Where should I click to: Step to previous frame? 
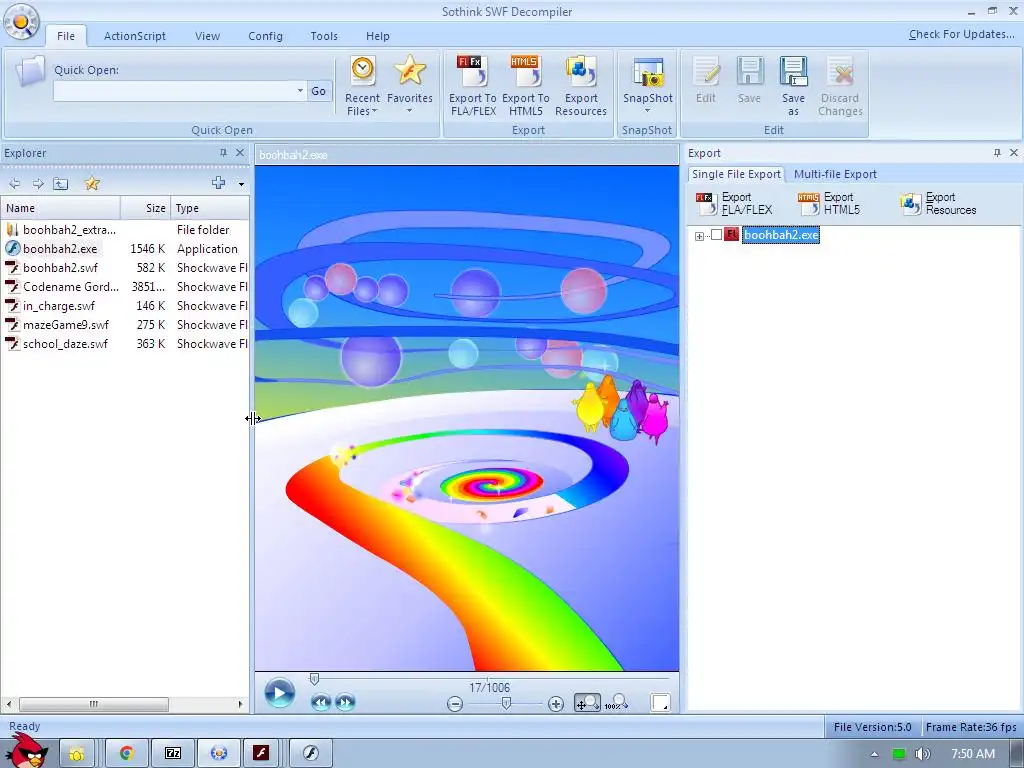pyautogui.click(x=321, y=703)
